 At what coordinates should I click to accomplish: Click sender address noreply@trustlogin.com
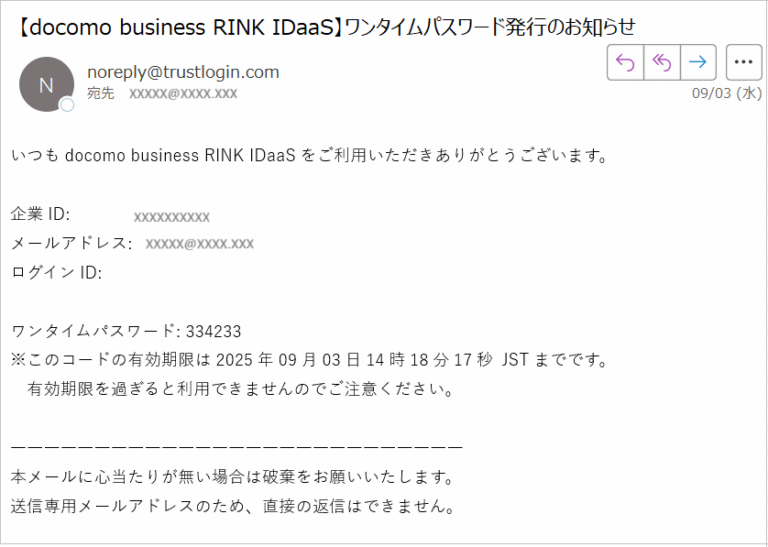(x=183, y=72)
